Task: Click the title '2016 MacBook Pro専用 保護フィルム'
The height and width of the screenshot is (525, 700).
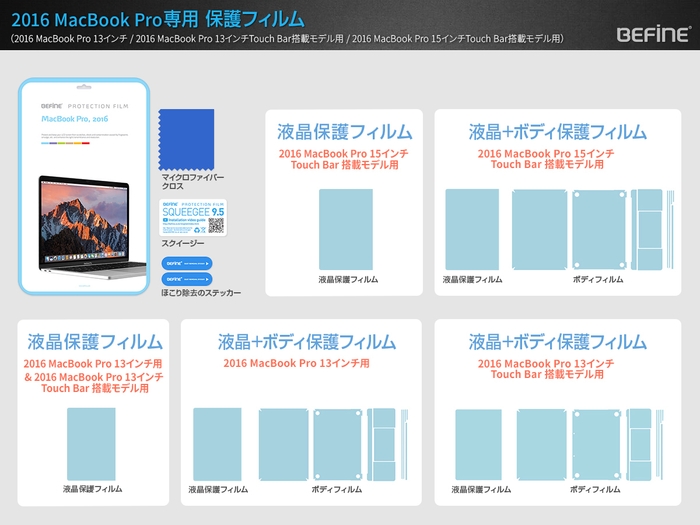Action: coord(158,19)
